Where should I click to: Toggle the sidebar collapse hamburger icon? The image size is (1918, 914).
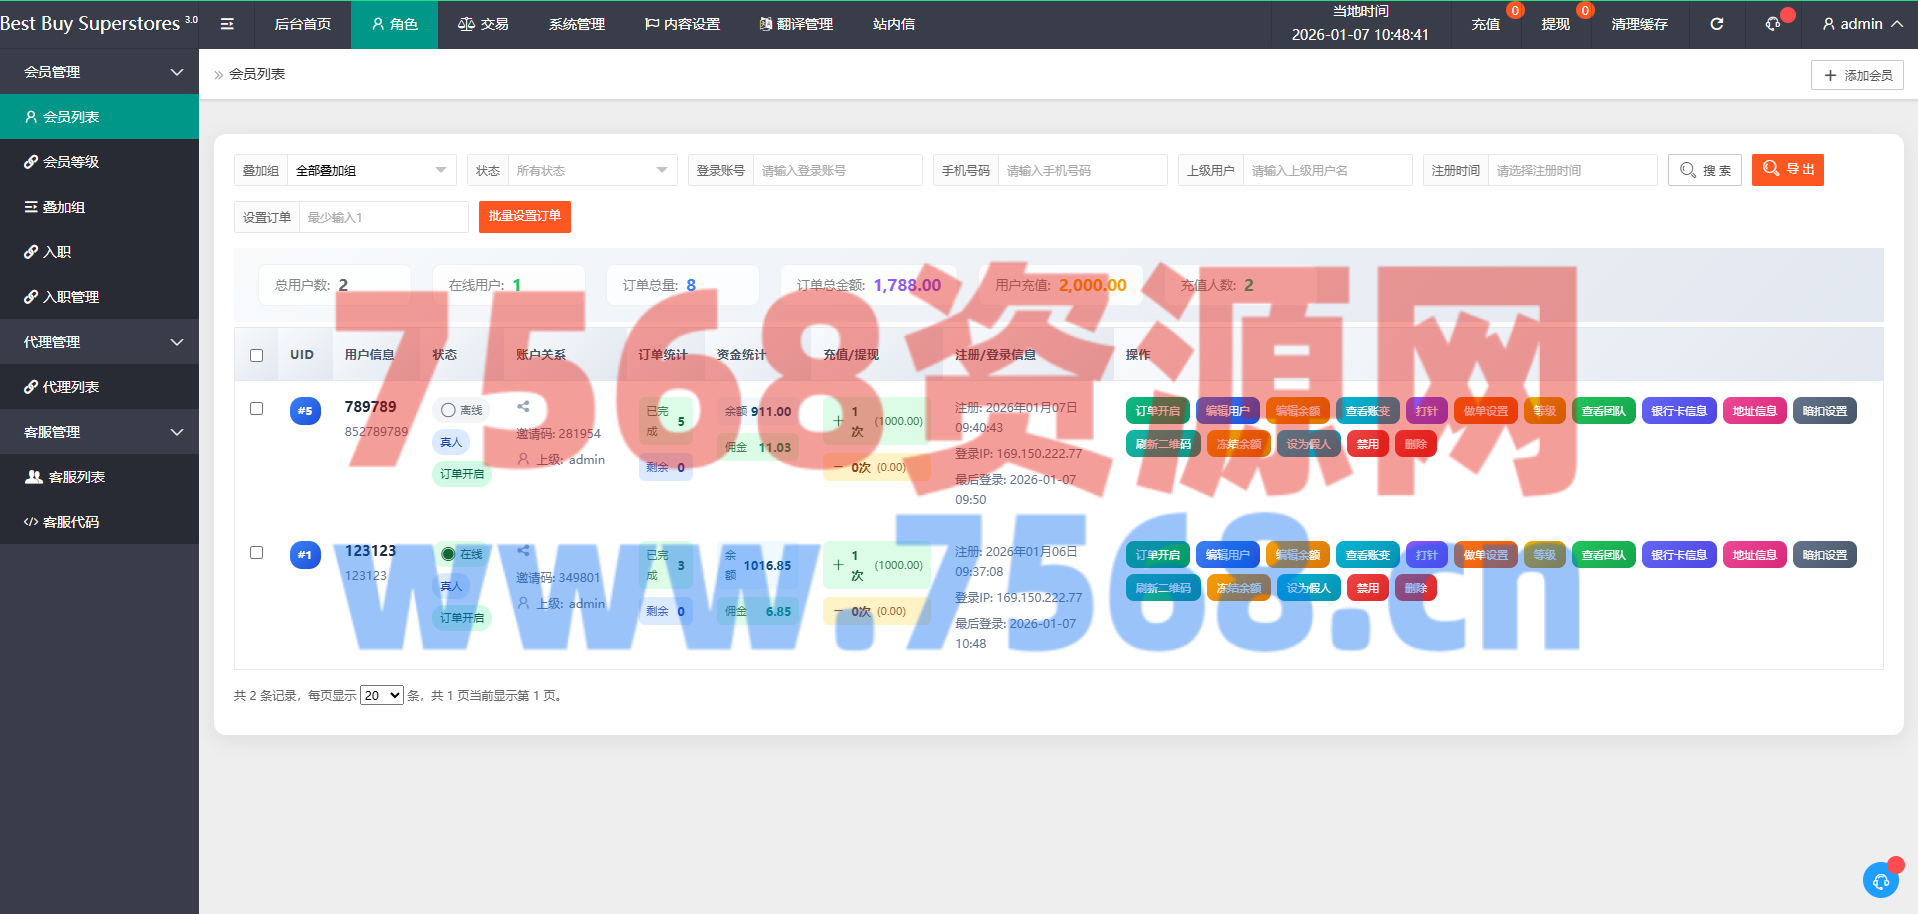click(227, 24)
